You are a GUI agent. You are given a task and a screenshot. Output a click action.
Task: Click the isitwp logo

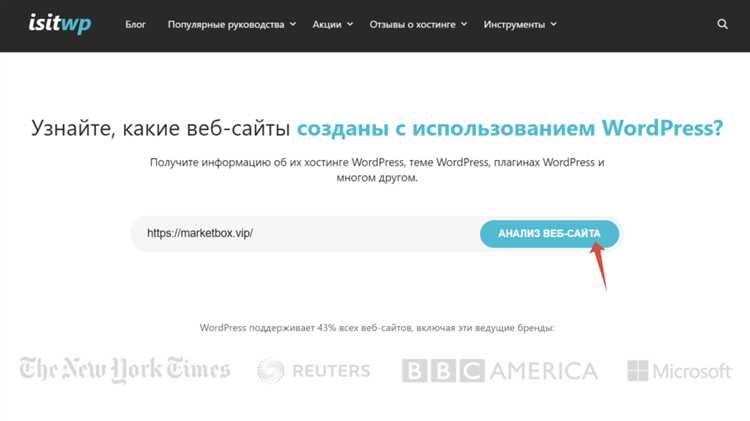pos(60,23)
